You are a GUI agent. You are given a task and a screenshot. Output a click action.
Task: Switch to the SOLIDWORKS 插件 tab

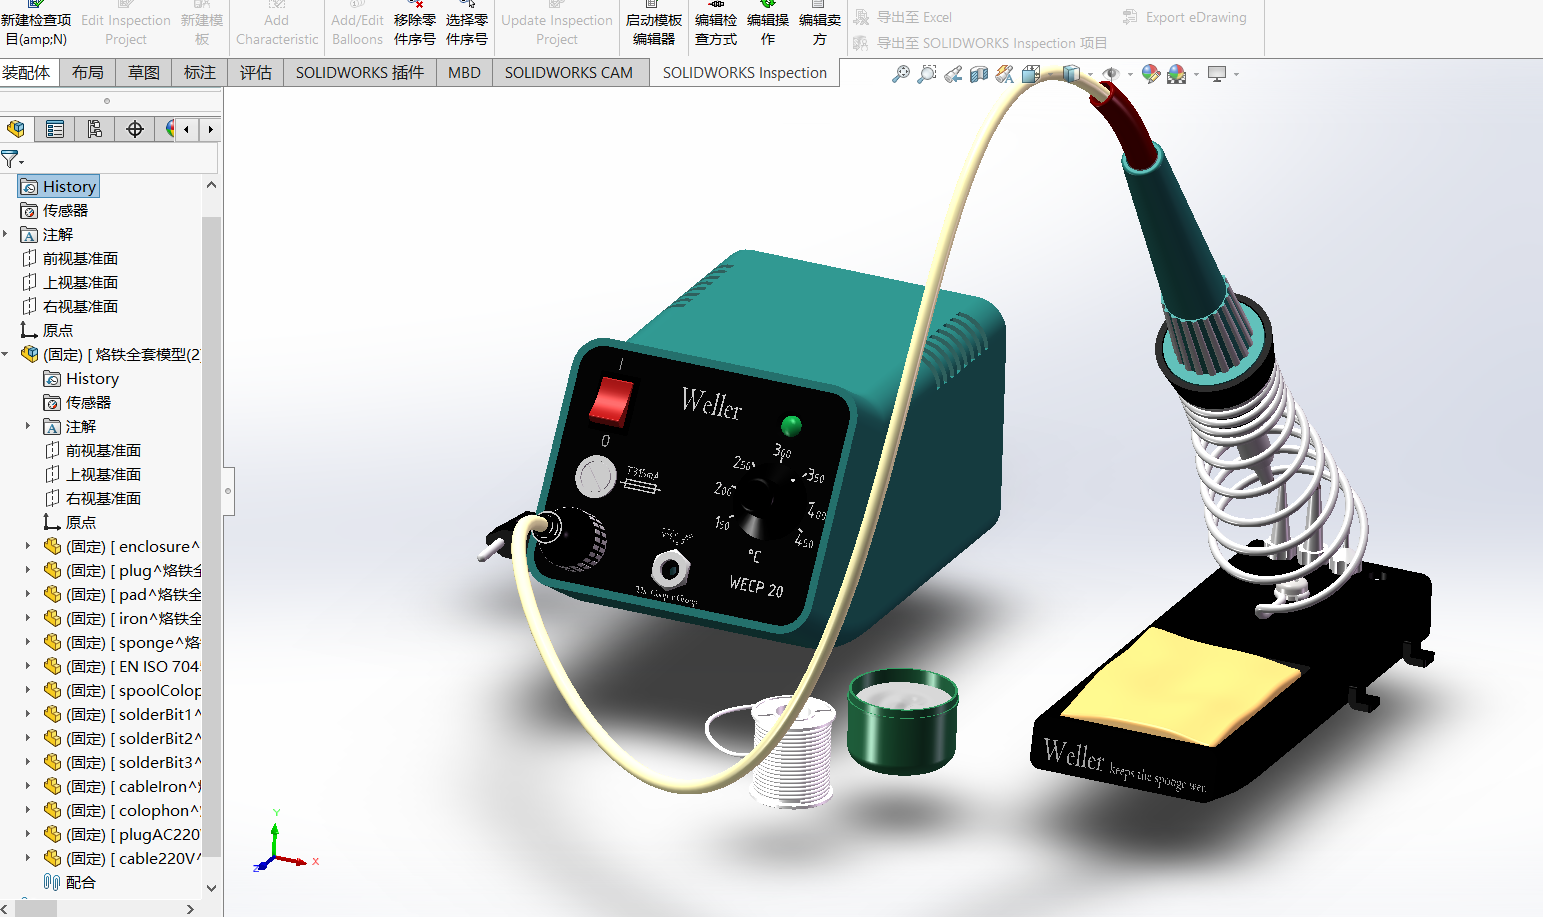coord(360,72)
